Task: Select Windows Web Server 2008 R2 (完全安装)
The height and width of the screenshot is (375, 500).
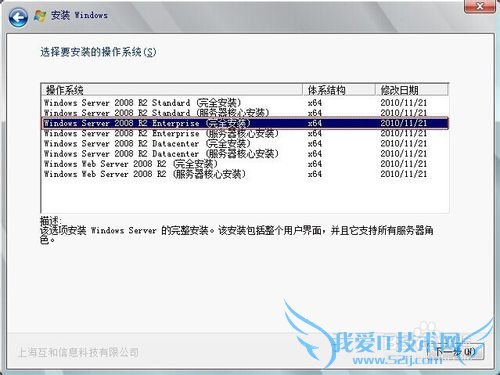Action: (245, 164)
